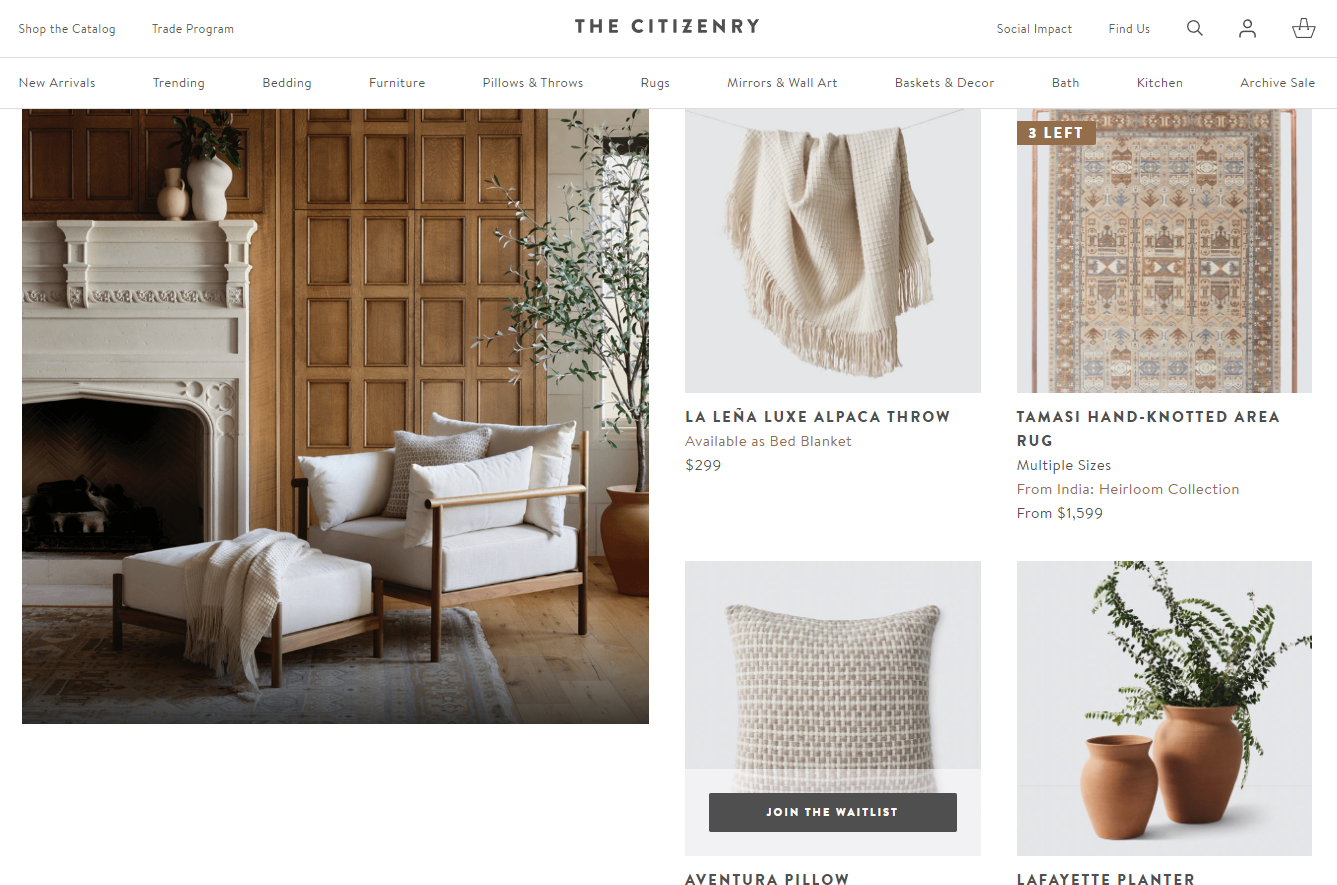Click the alpaca throw product photo
The width and height of the screenshot is (1337, 885).
833,251
